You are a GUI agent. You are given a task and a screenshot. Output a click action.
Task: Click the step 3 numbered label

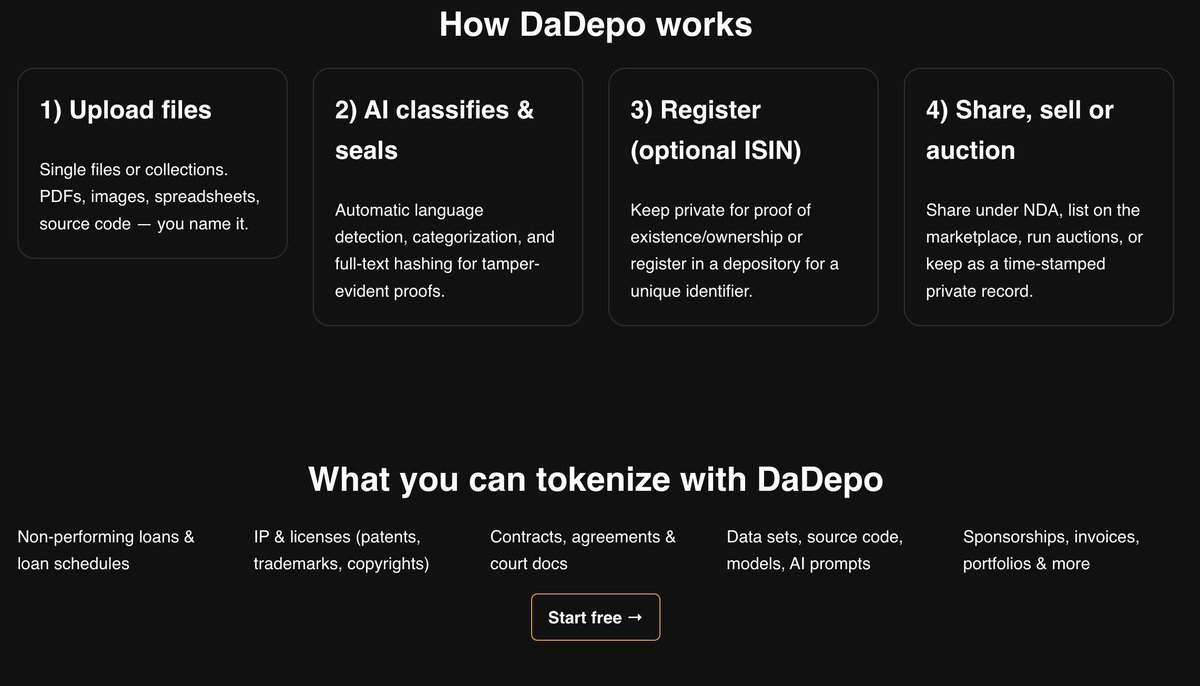click(x=643, y=110)
